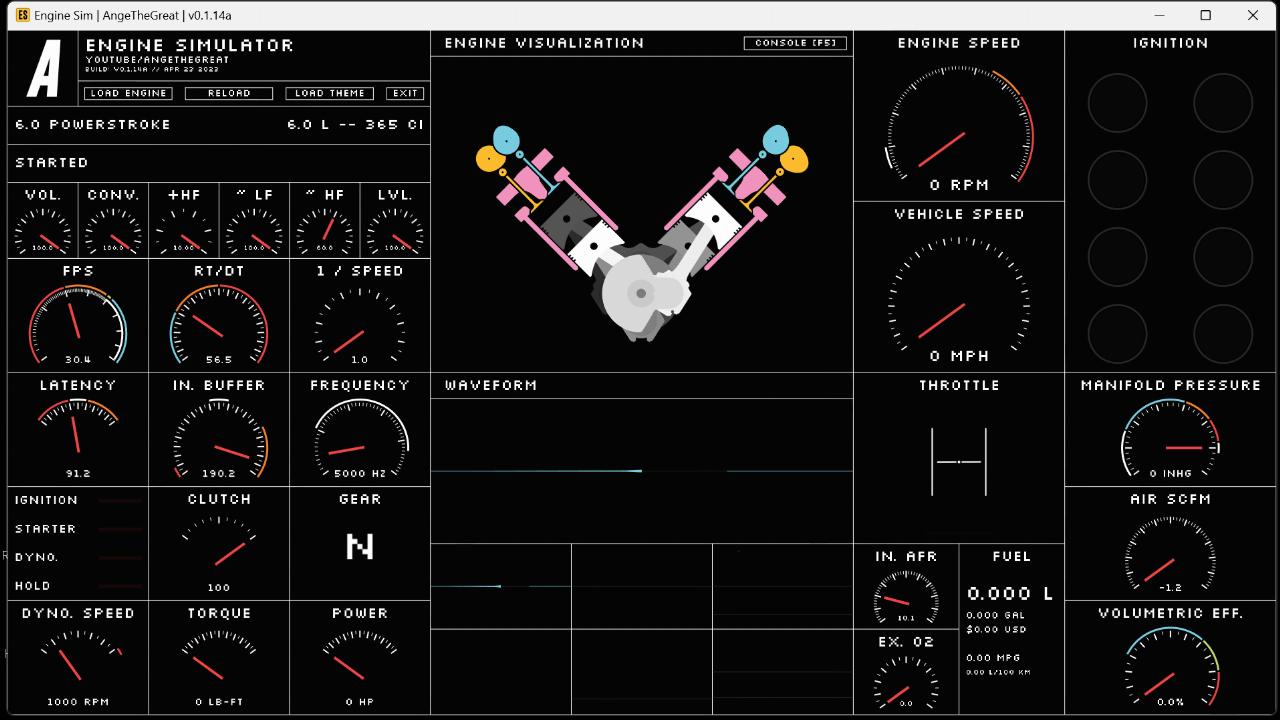The width and height of the screenshot is (1280, 720).
Task: Open the Load Theme option
Action: point(330,93)
